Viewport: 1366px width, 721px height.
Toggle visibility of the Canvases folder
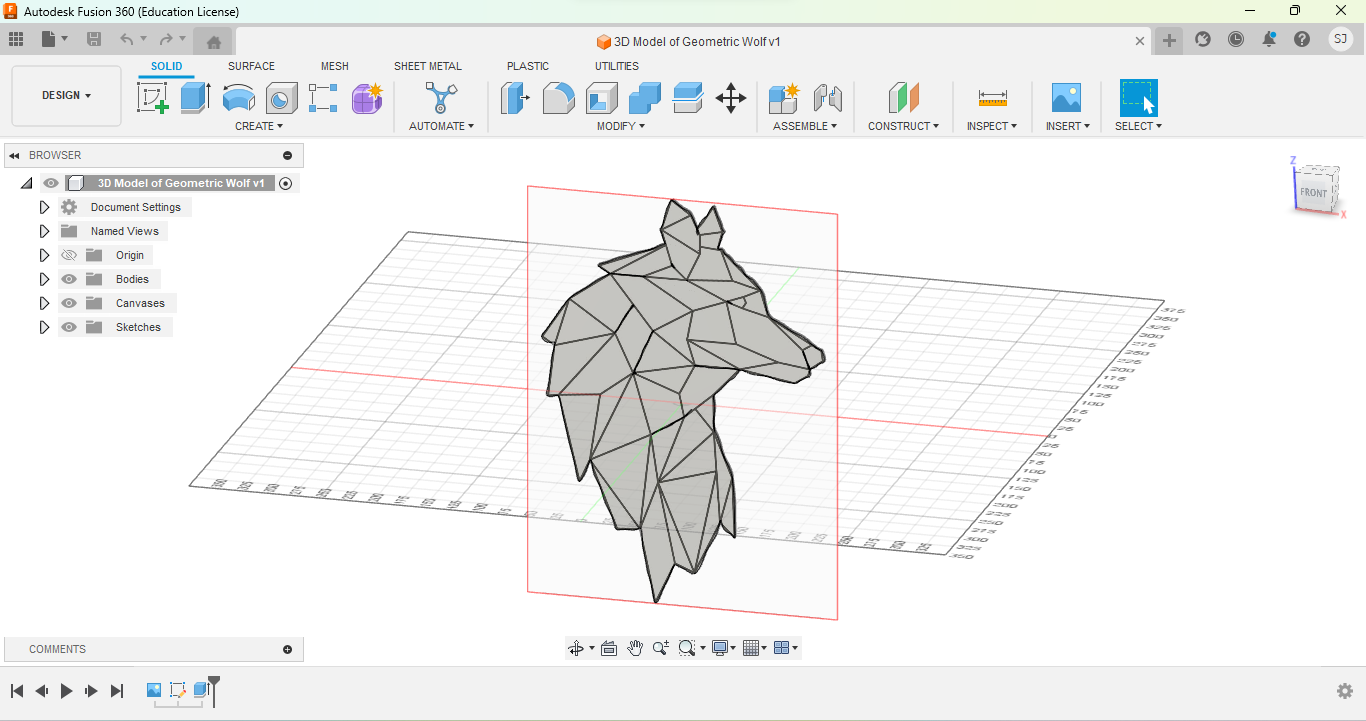68,302
